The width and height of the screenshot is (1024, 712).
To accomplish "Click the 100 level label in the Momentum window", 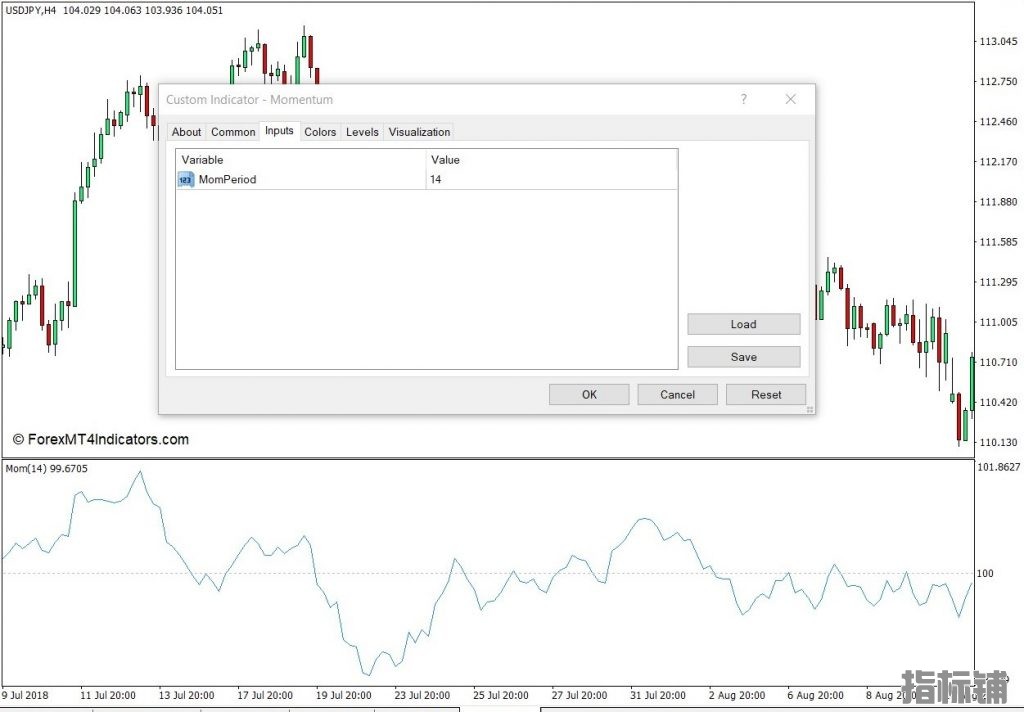I will click(984, 574).
